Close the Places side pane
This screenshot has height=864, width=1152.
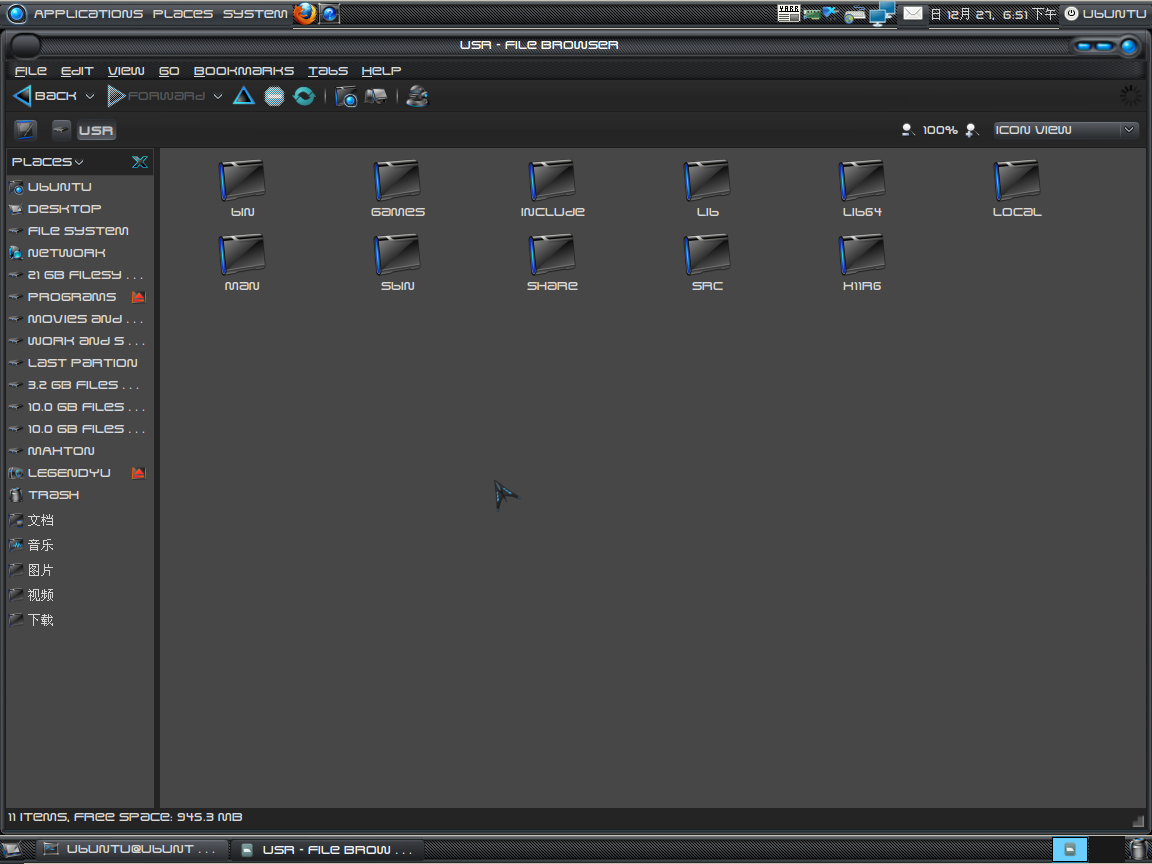coord(140,162)
